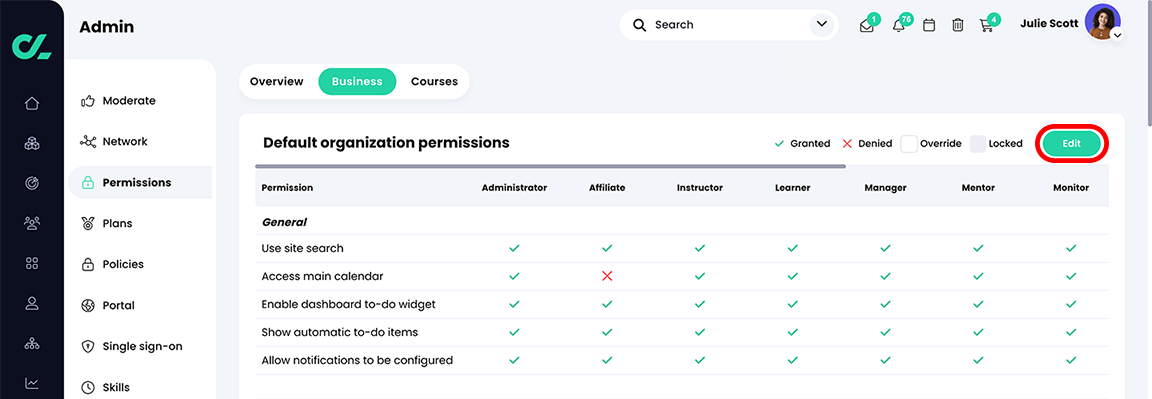Click the Override legend box
The width and height of the screenshot is (1152, 399).
[909, 144]
